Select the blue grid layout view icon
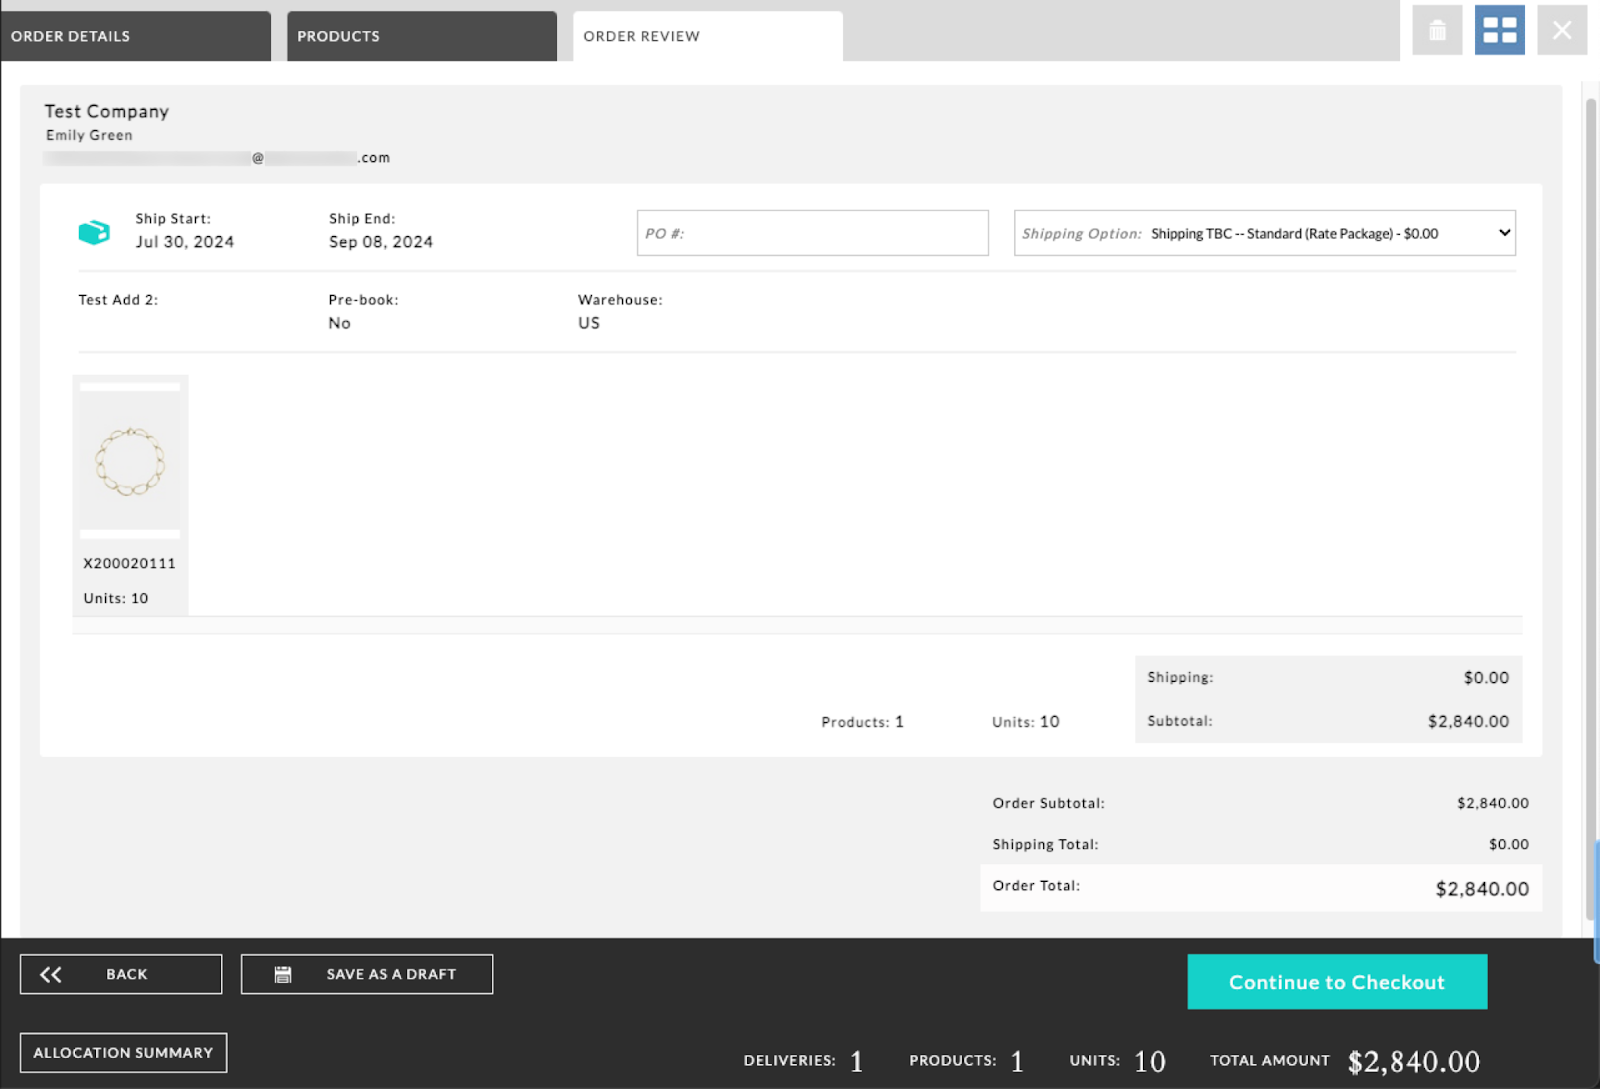 click(1498, 30)
